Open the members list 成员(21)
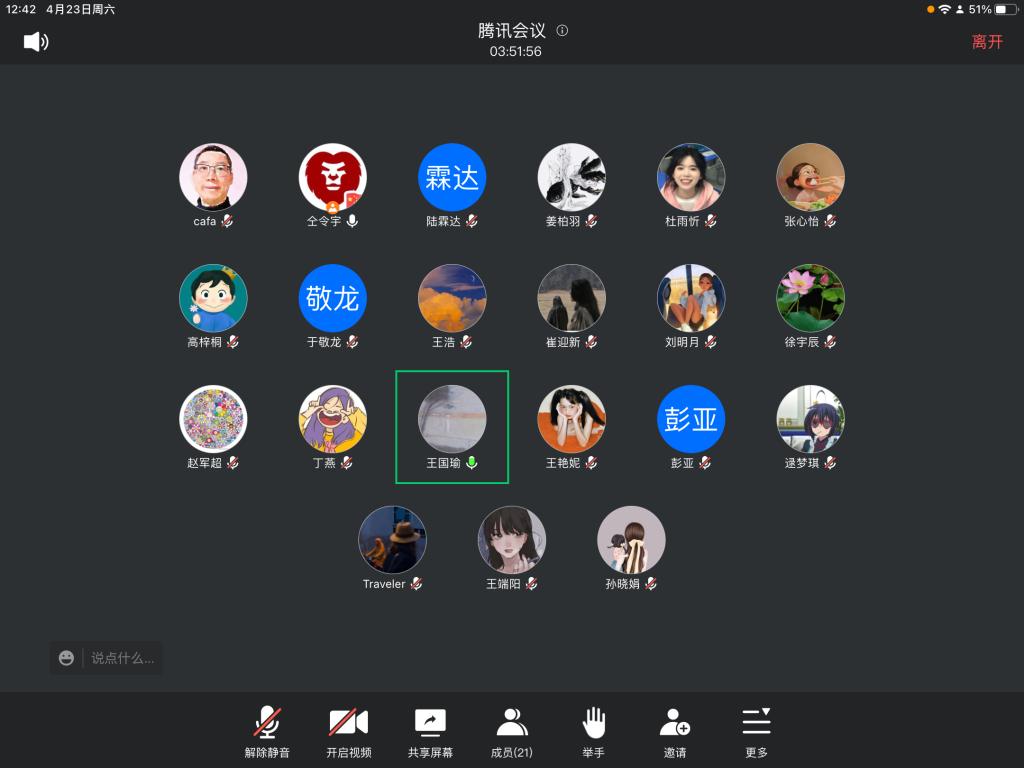This screenshot has width=1024, height=768. pos(511,732)
